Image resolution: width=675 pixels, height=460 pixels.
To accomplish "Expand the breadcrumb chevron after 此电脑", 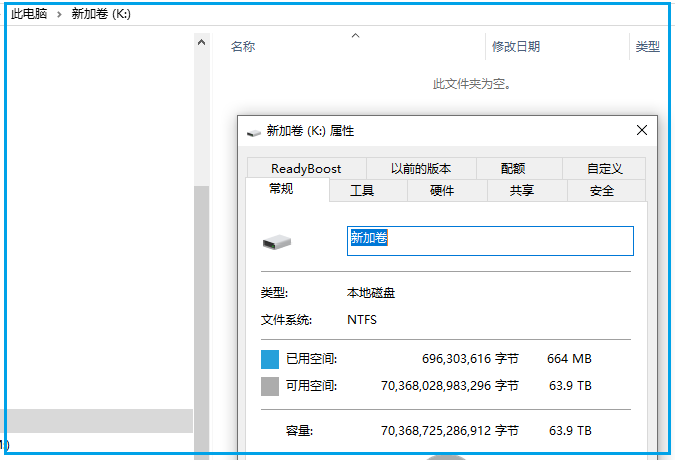I will pyautogui.click(x=59, y=15).
